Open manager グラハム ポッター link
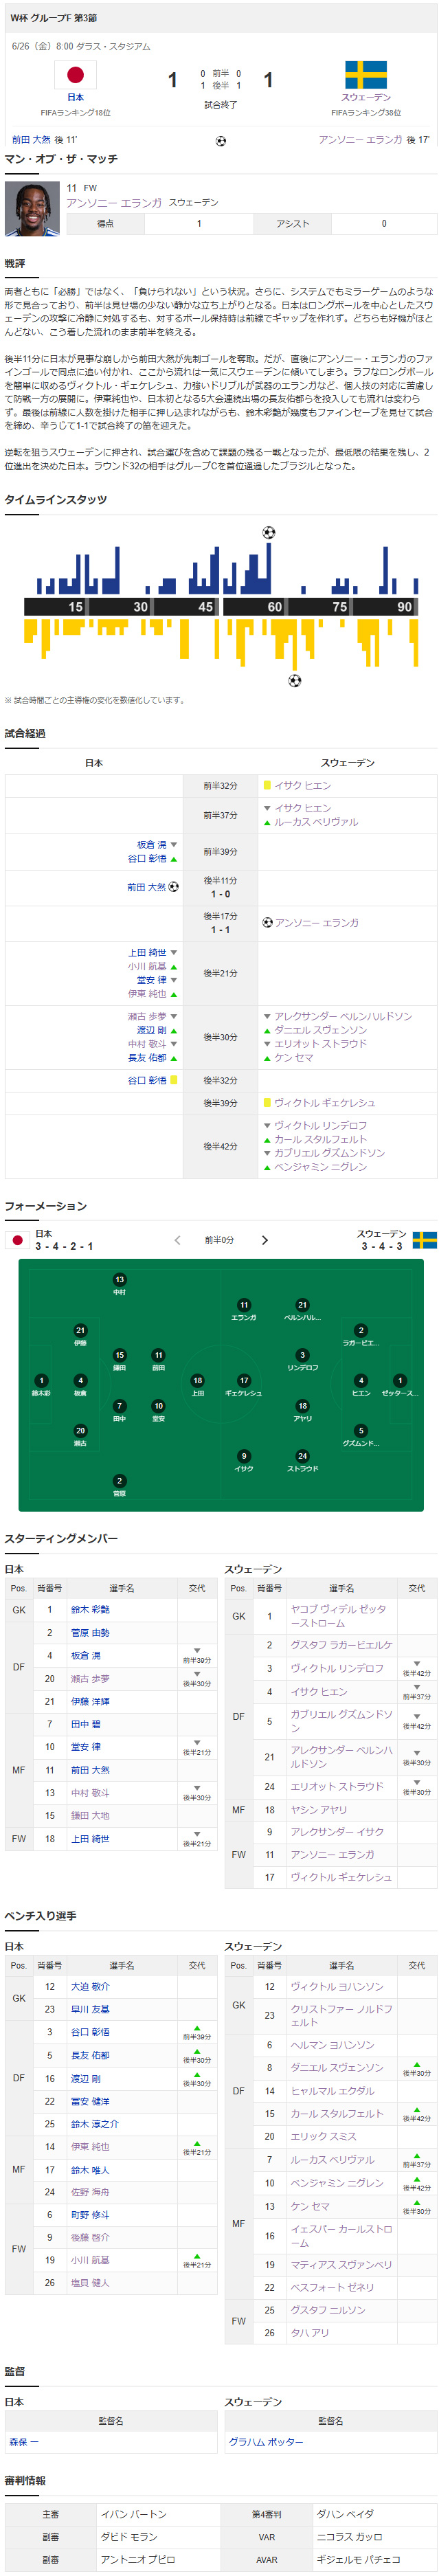Screen dimensions: 439x2576 pyautogui.click(x=266, y=2442)
